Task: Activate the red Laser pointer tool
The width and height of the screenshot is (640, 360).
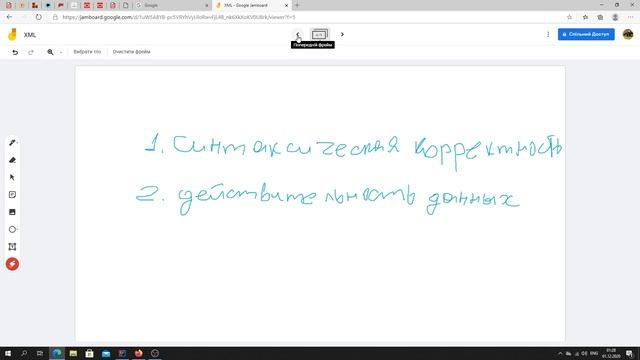Action: 12,264
